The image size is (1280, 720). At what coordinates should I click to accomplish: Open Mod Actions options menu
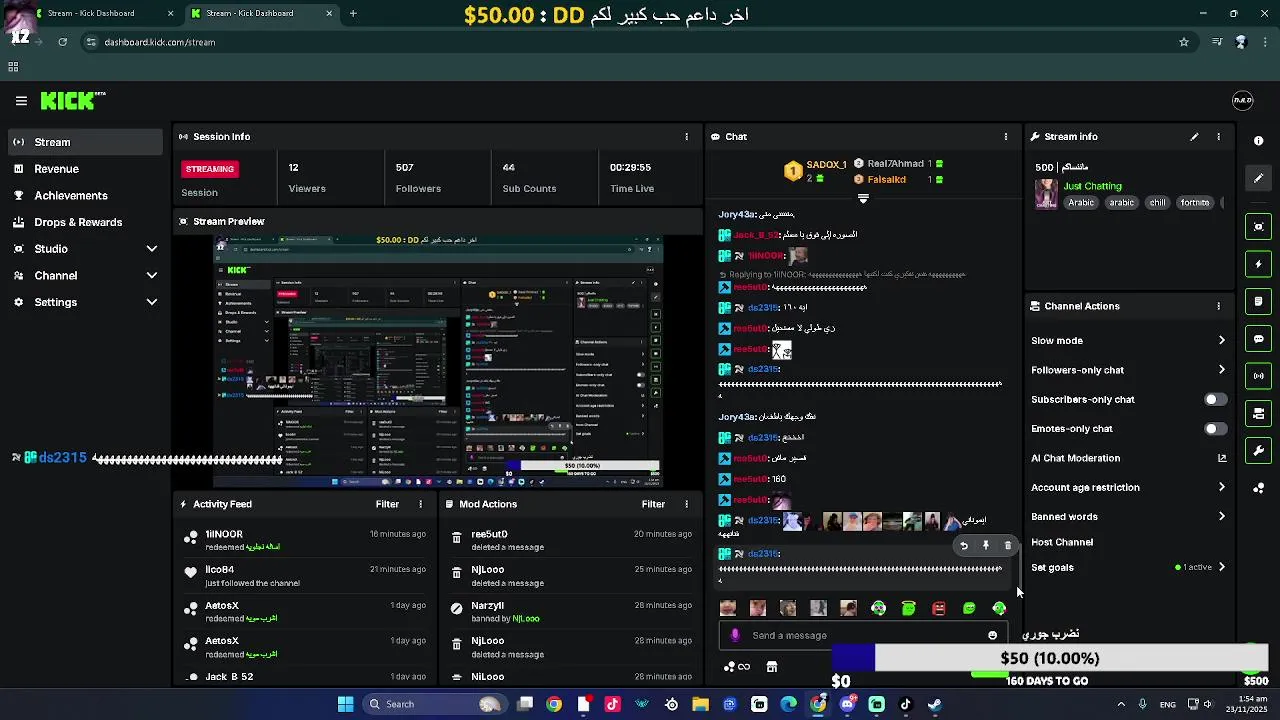[686, 504]
